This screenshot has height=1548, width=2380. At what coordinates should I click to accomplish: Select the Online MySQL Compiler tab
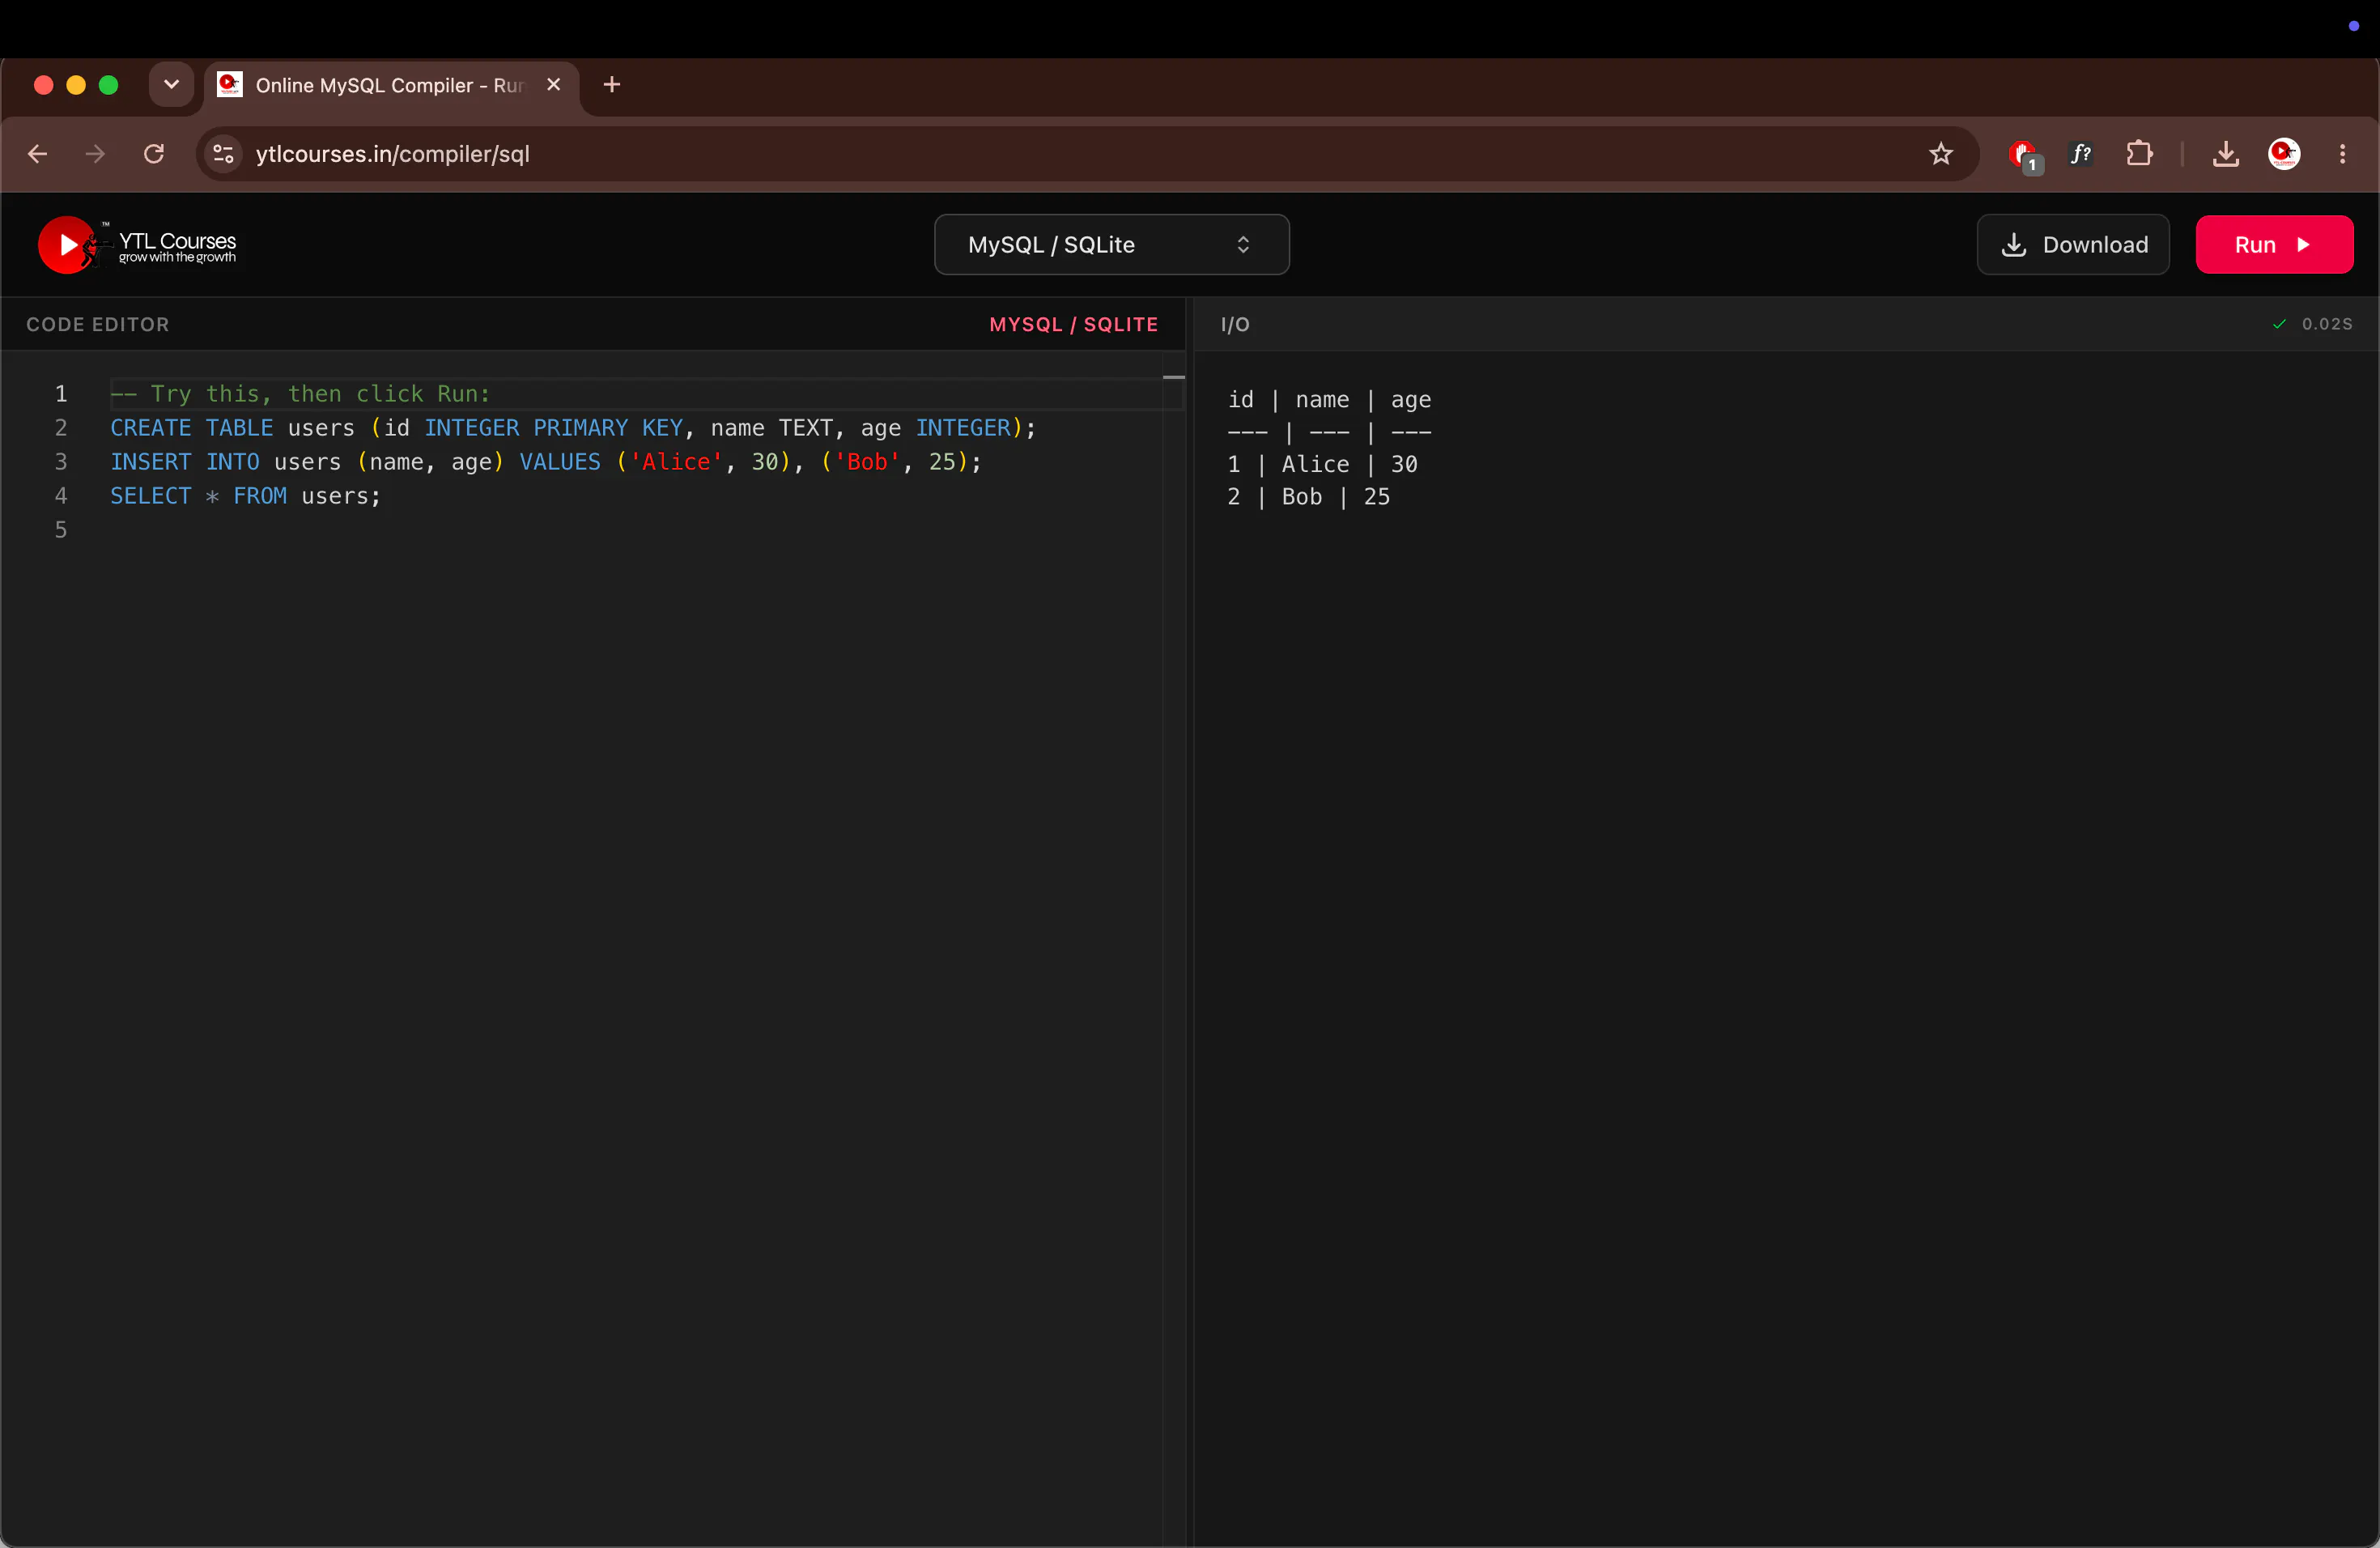(x=392, y=85)
